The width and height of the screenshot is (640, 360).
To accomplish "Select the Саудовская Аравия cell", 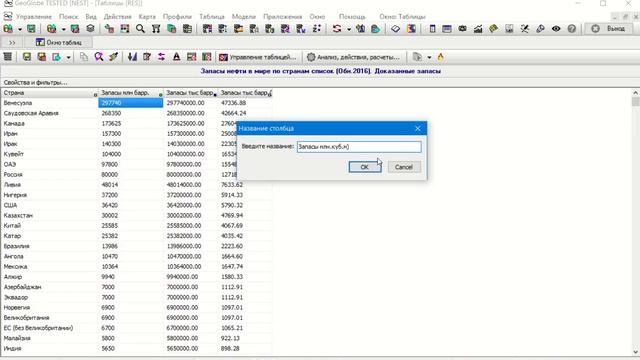I will [x=49, y=113].
